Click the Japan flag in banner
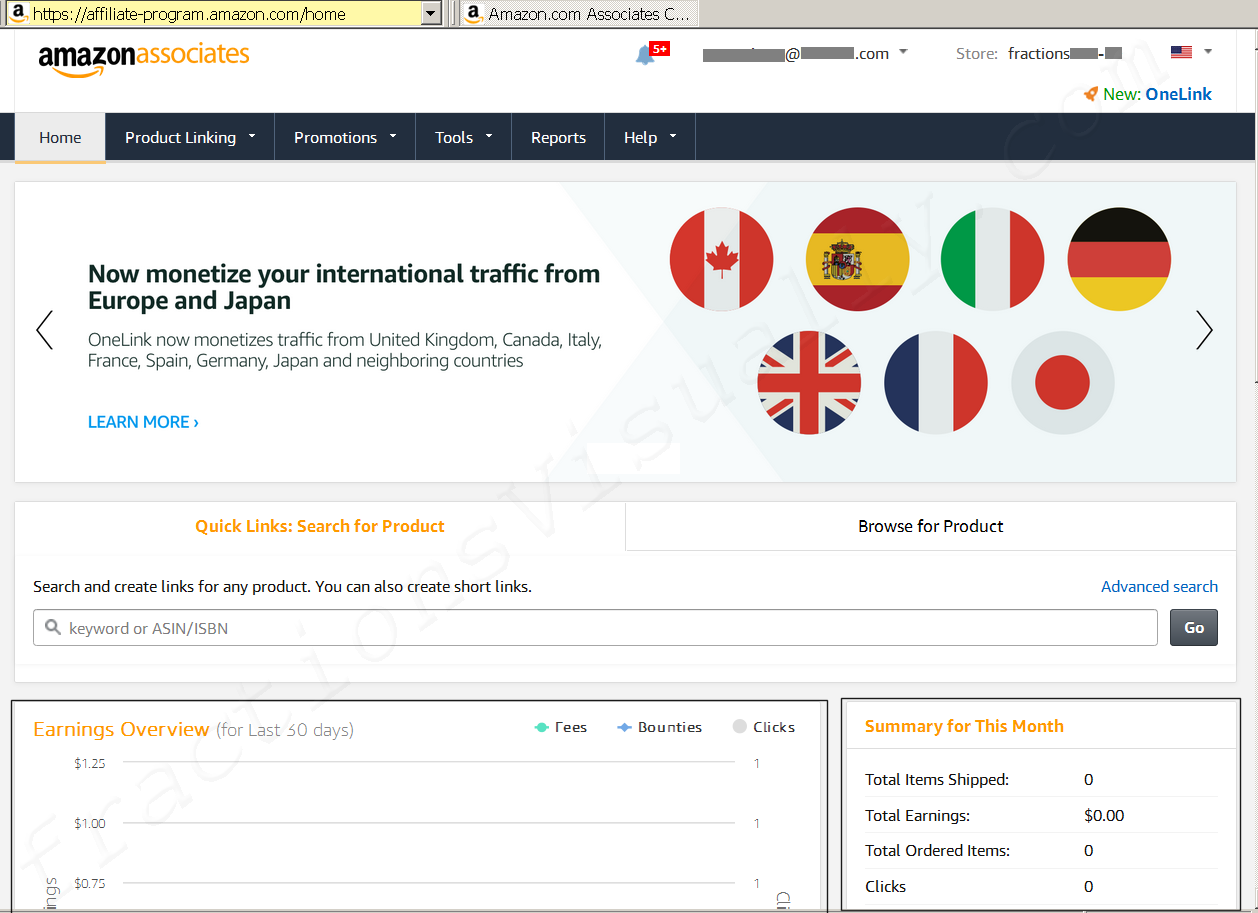Screen dimensions: 1258x913 pos(1063,383)
